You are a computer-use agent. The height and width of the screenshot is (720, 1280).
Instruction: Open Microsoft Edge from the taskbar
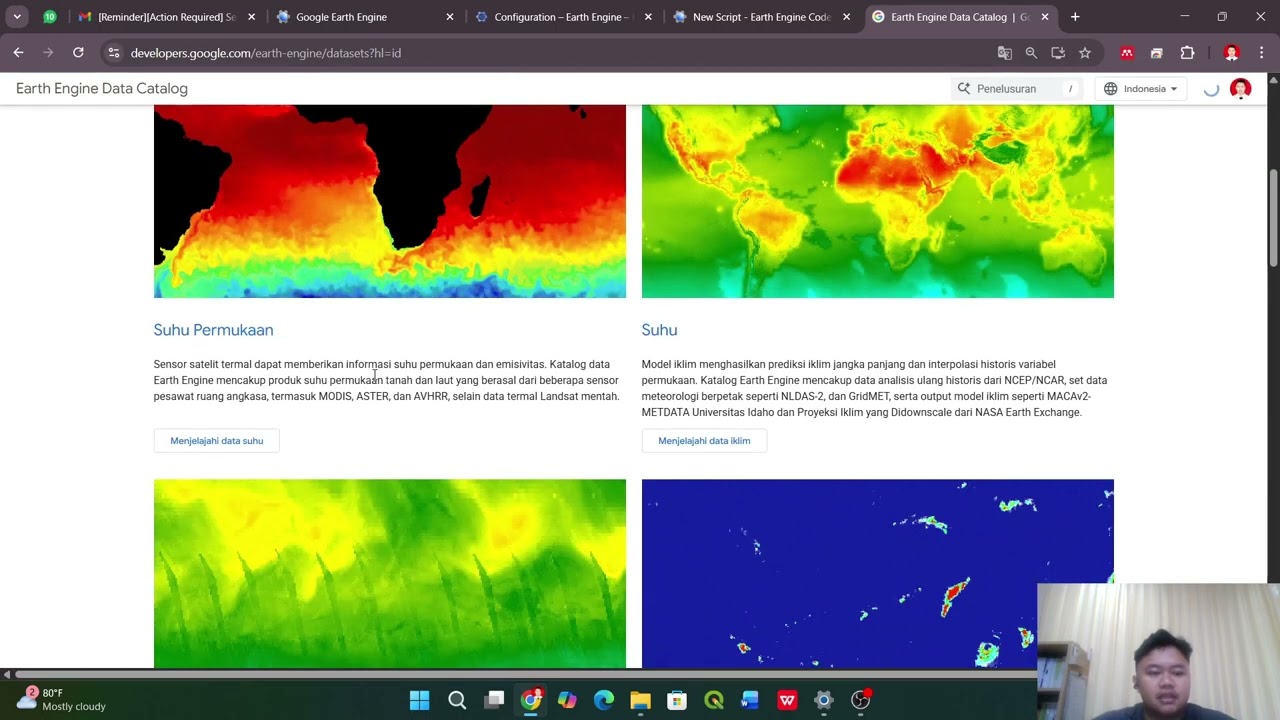[604, 700]
